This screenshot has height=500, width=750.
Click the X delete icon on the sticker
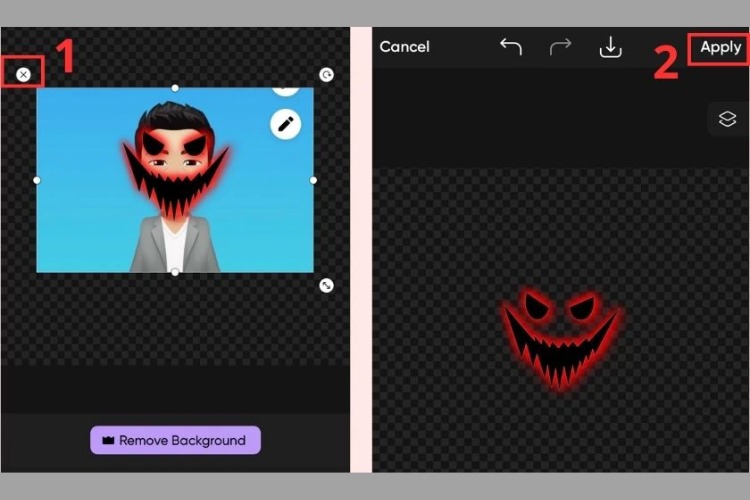pyautogui.click(x=23, y=74)
